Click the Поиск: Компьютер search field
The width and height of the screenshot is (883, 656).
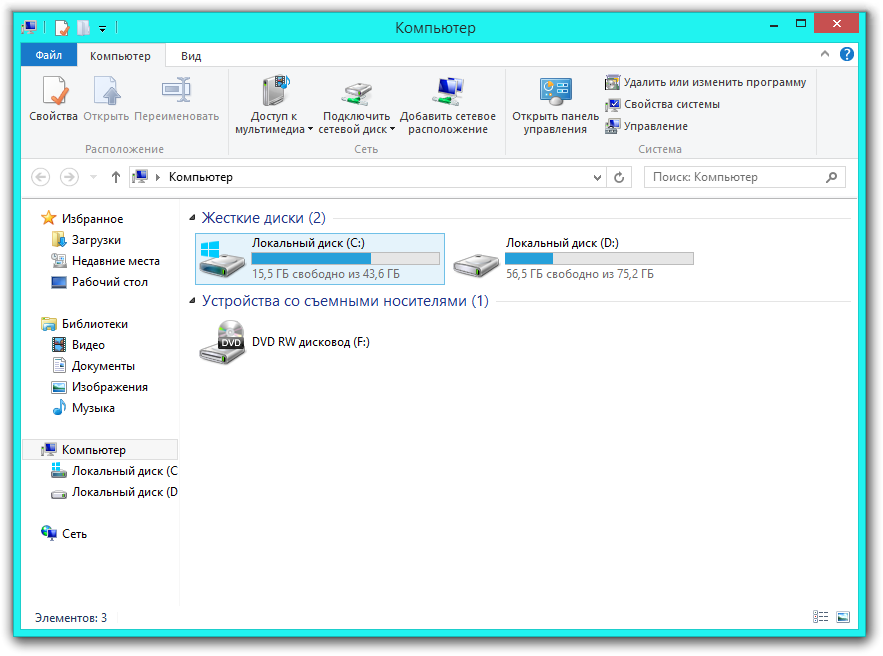click(735, 177)
